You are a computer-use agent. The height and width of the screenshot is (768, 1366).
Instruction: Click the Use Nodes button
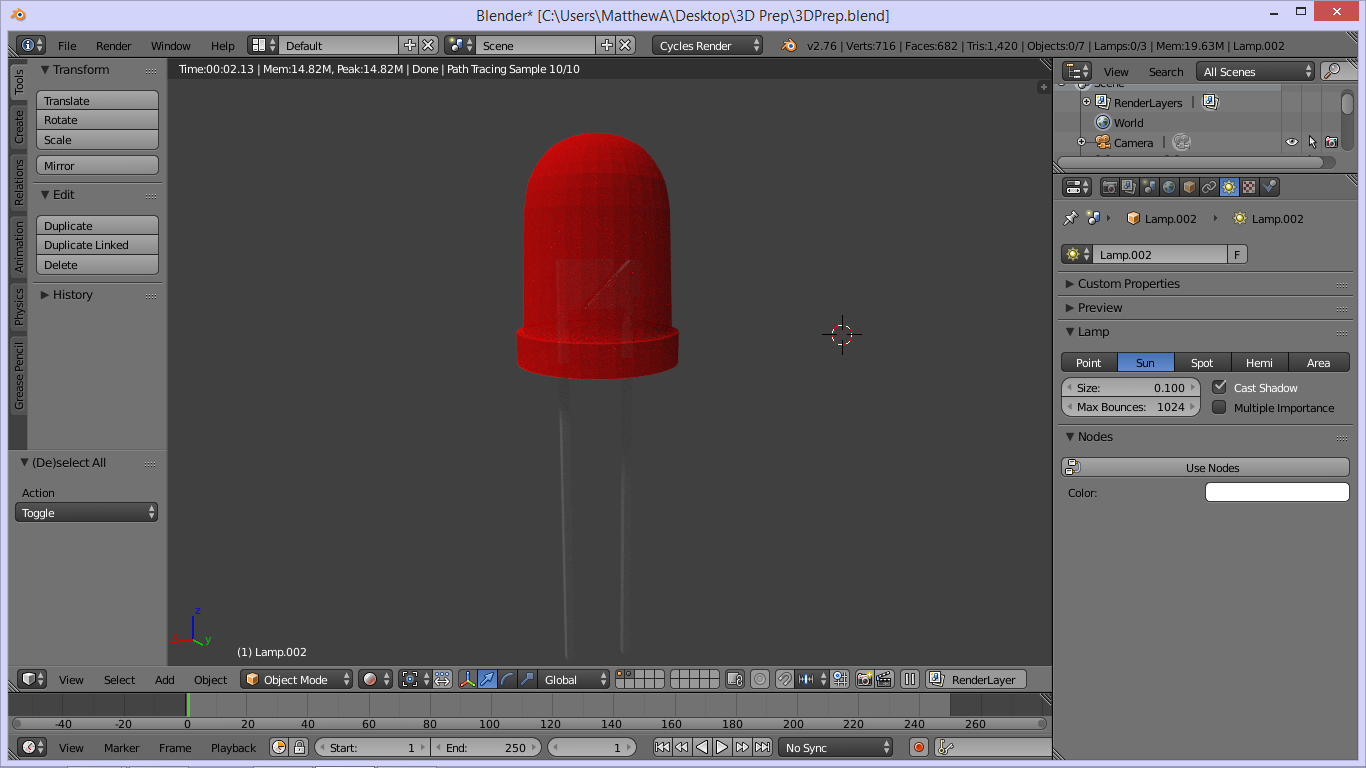tap(1205, 467)
